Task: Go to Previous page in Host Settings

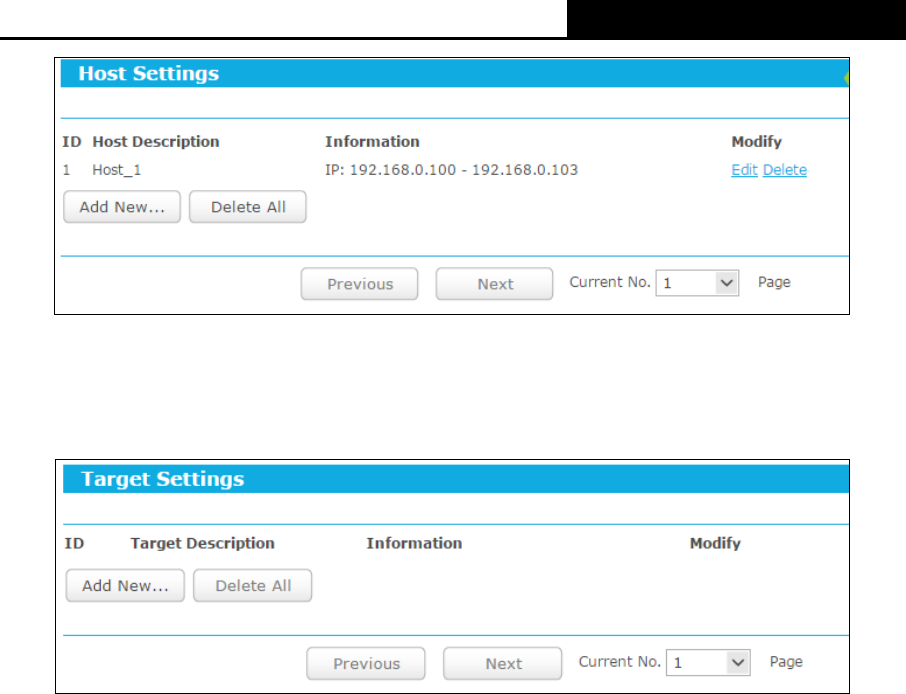Action: pos(359,284)
